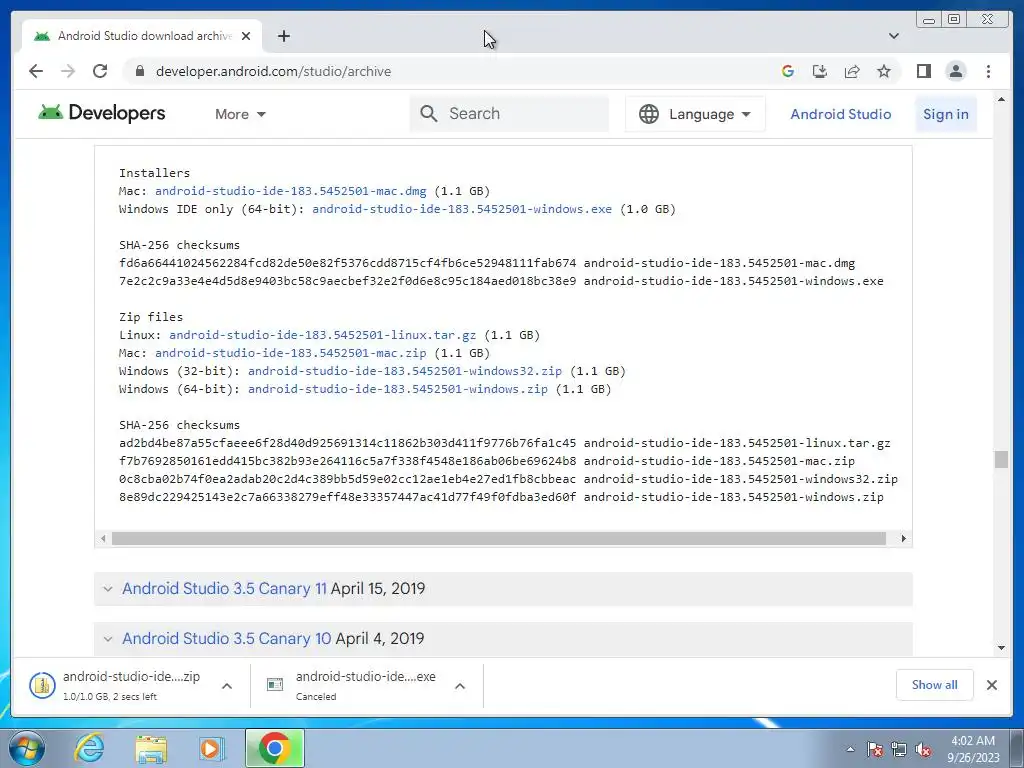Install page via download icon in address bar
This screenshot has width=1024, height=768.
point(820,71)
